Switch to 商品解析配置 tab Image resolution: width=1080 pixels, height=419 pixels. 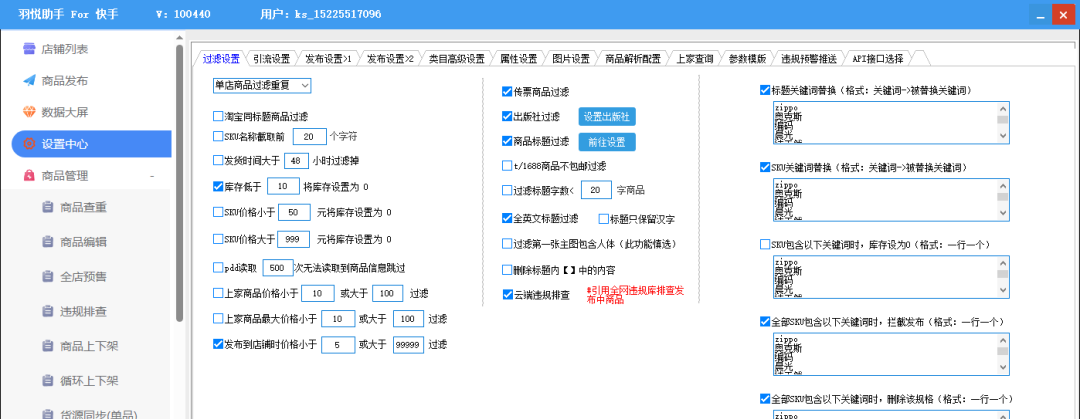pyautogui.click(x=632, y=59)
